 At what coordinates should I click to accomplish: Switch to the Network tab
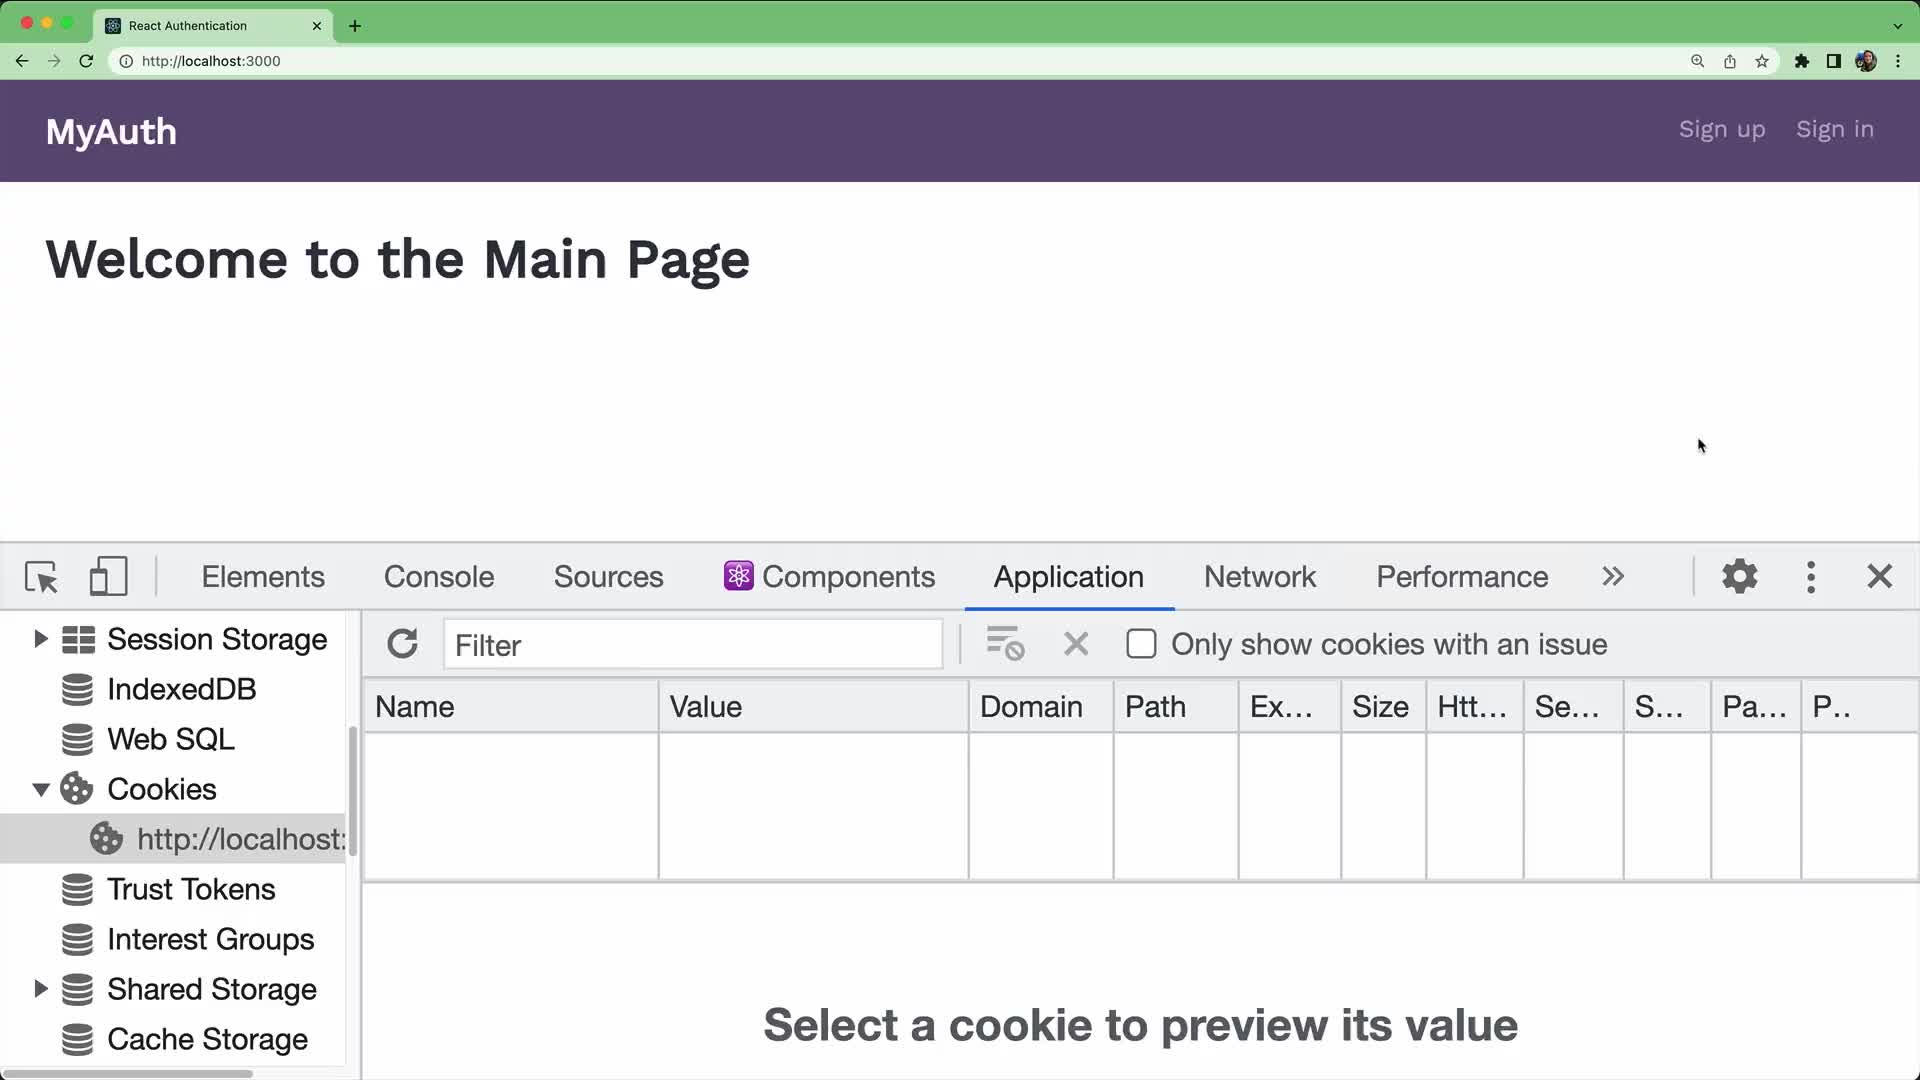pyautogui.click(x=1259, y=576)
